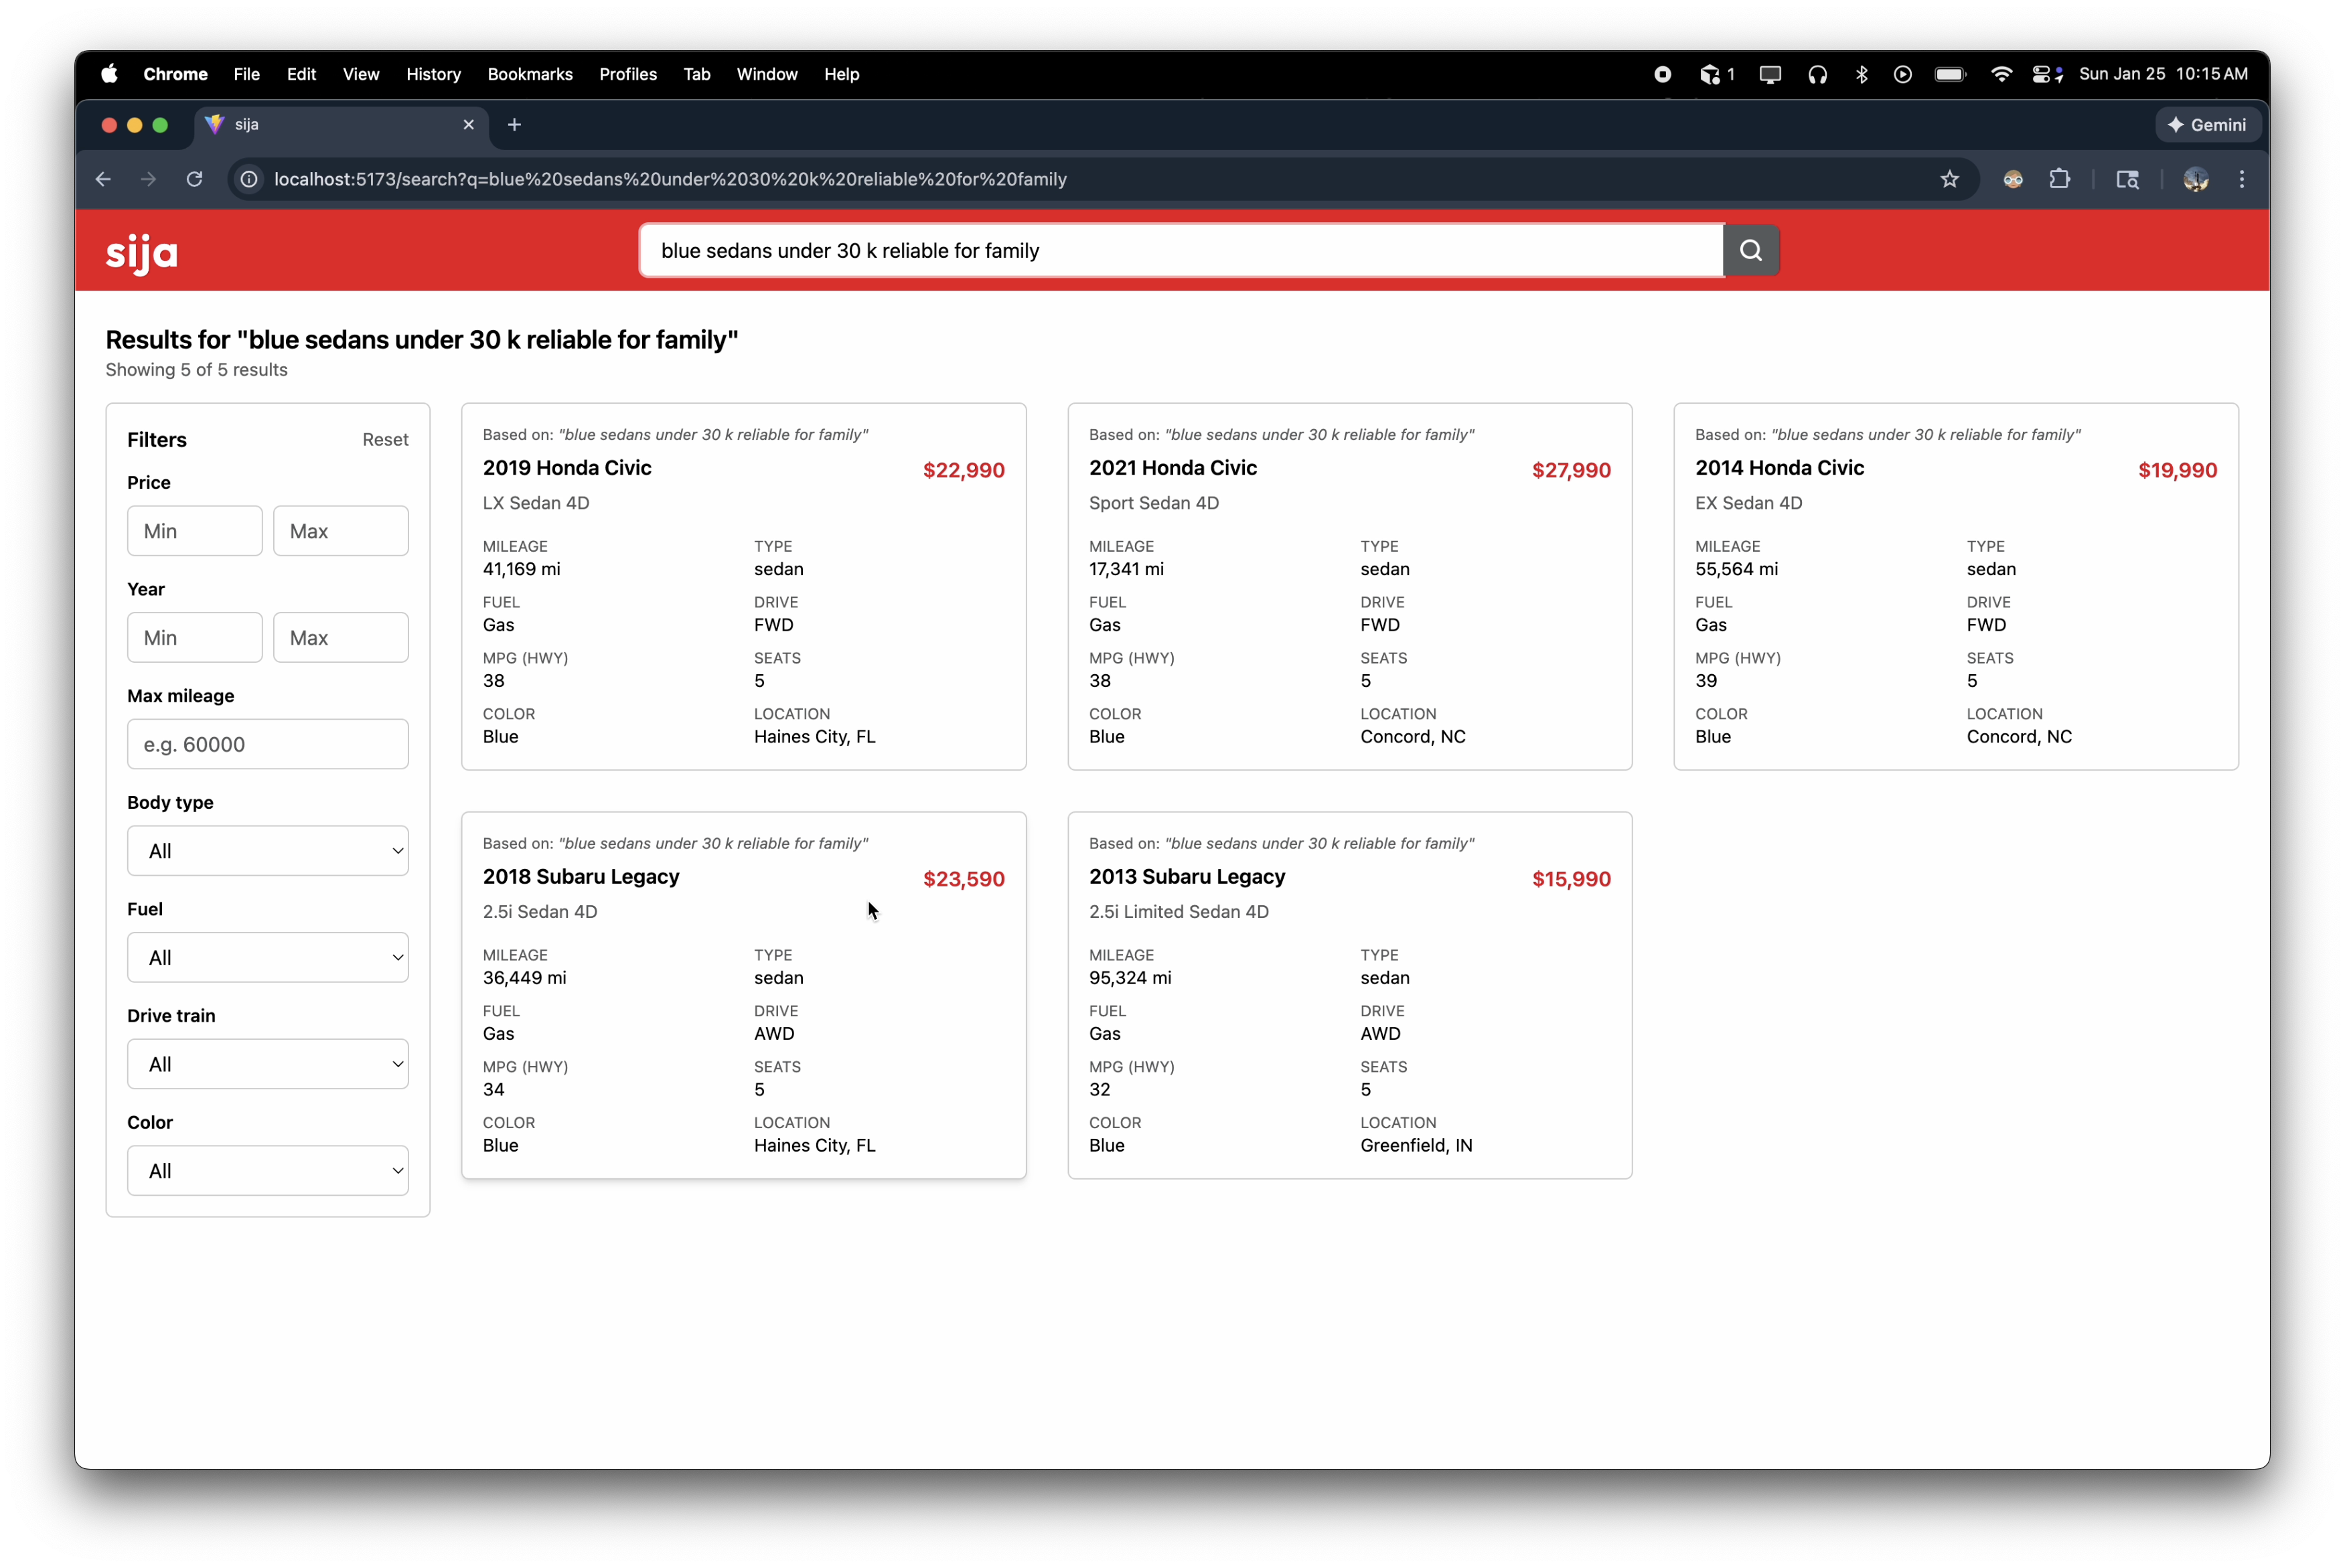Open the Color filter dropdown
Screen dimensions: 2345x1568
click(267, 1171)
